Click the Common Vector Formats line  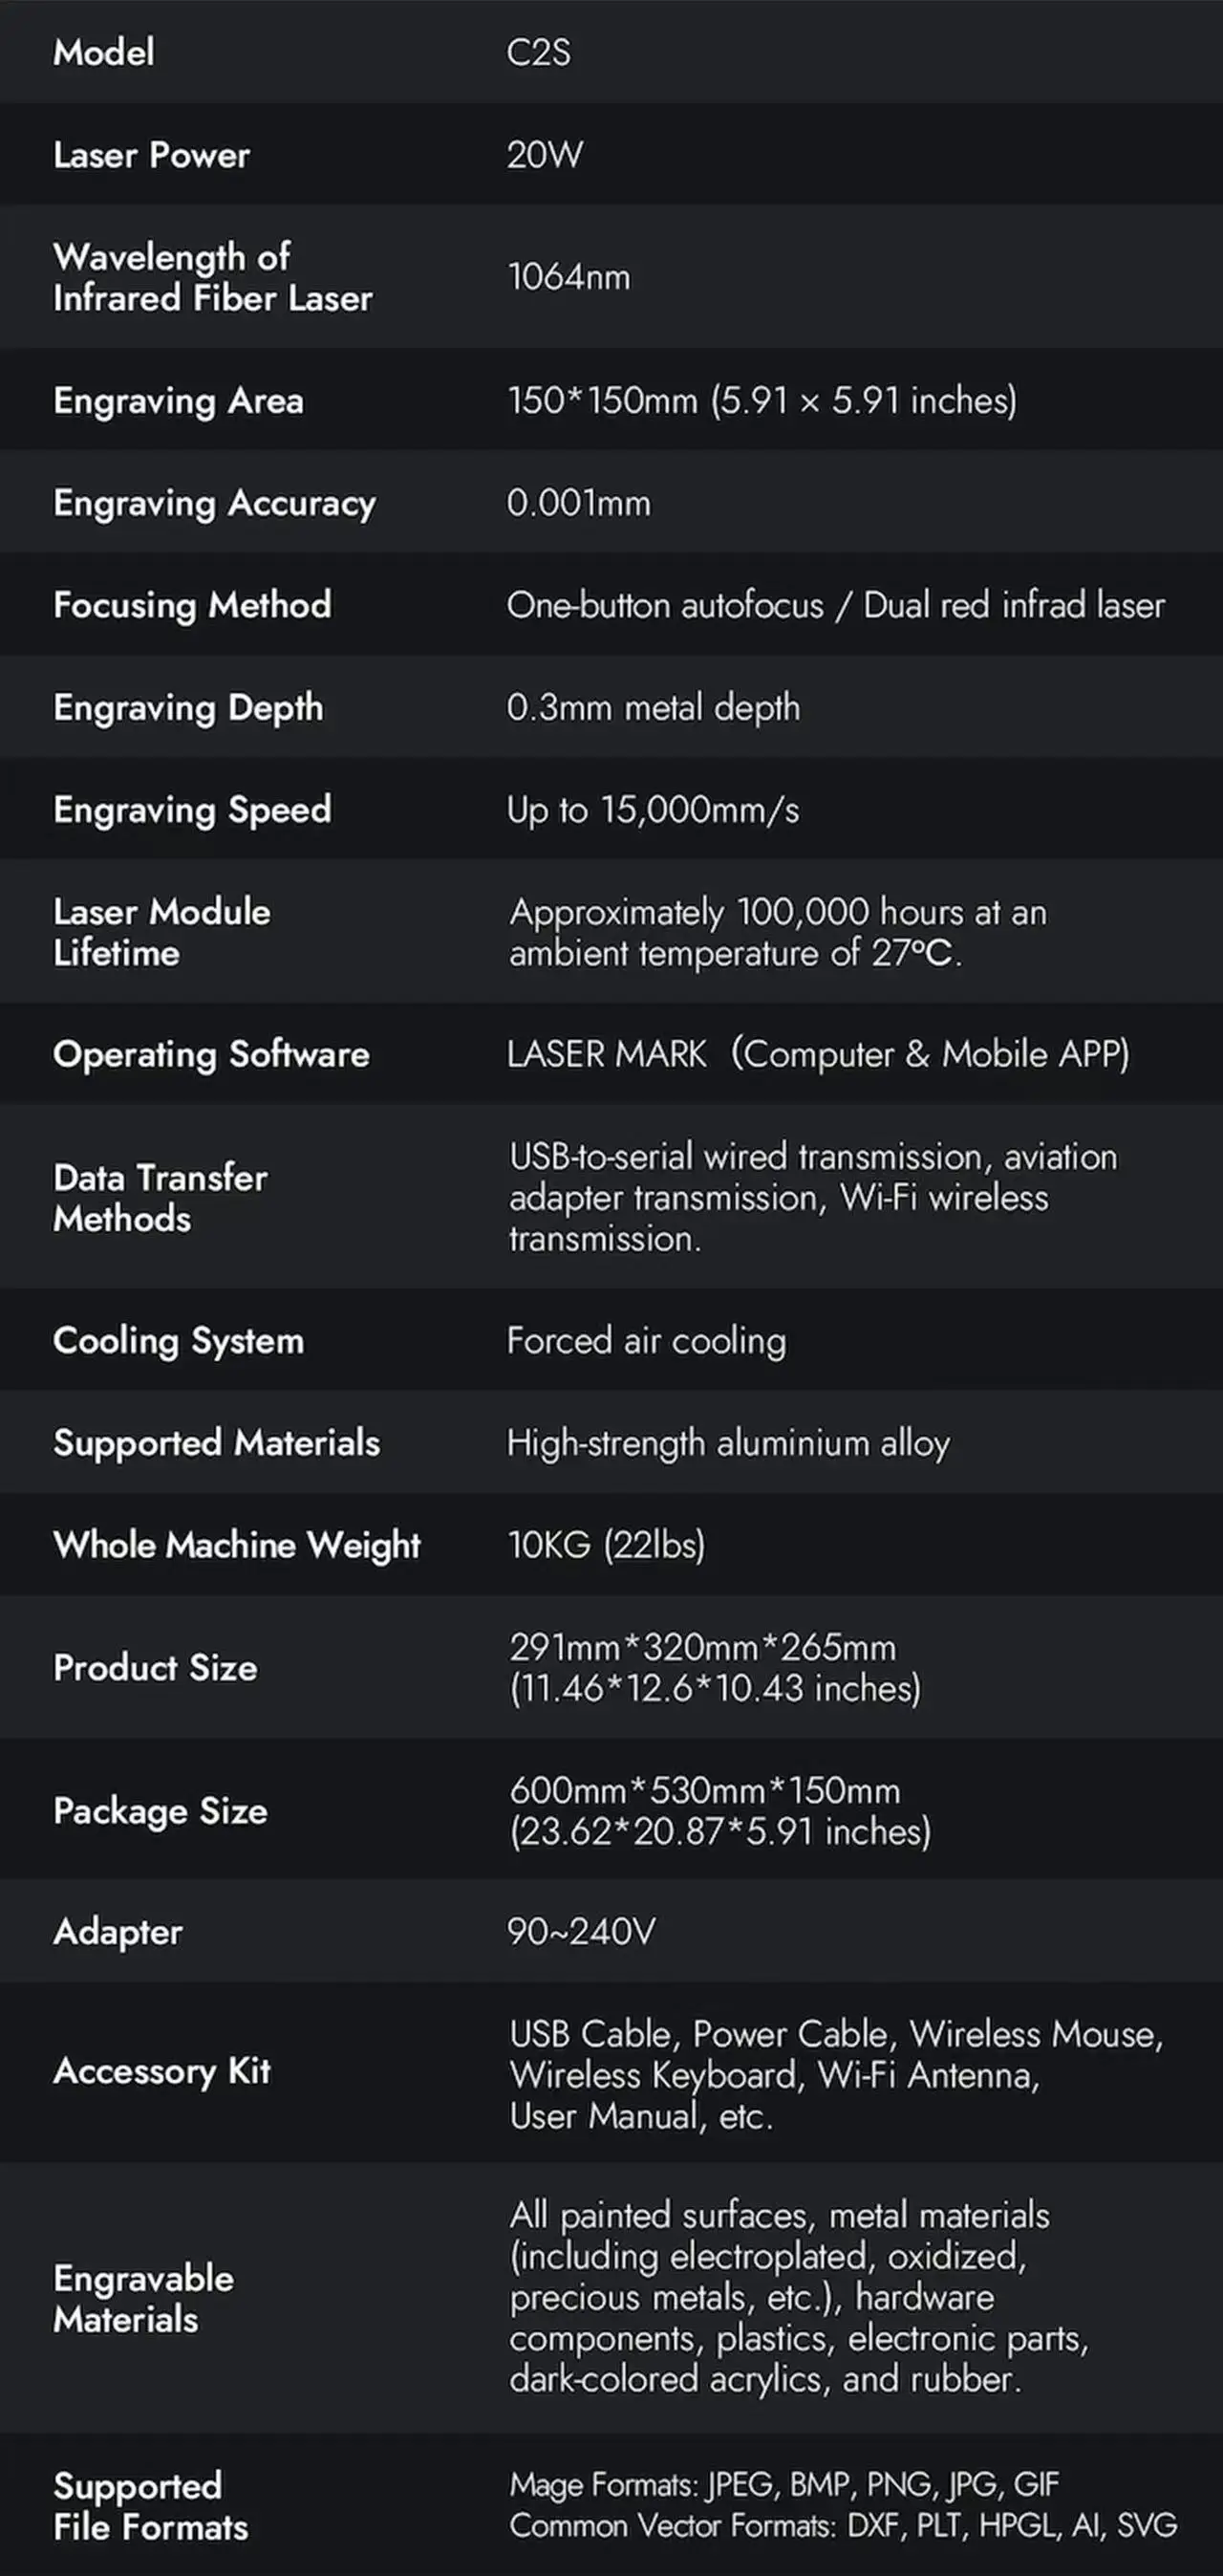pyautogui.click(x=842, y=2526)
